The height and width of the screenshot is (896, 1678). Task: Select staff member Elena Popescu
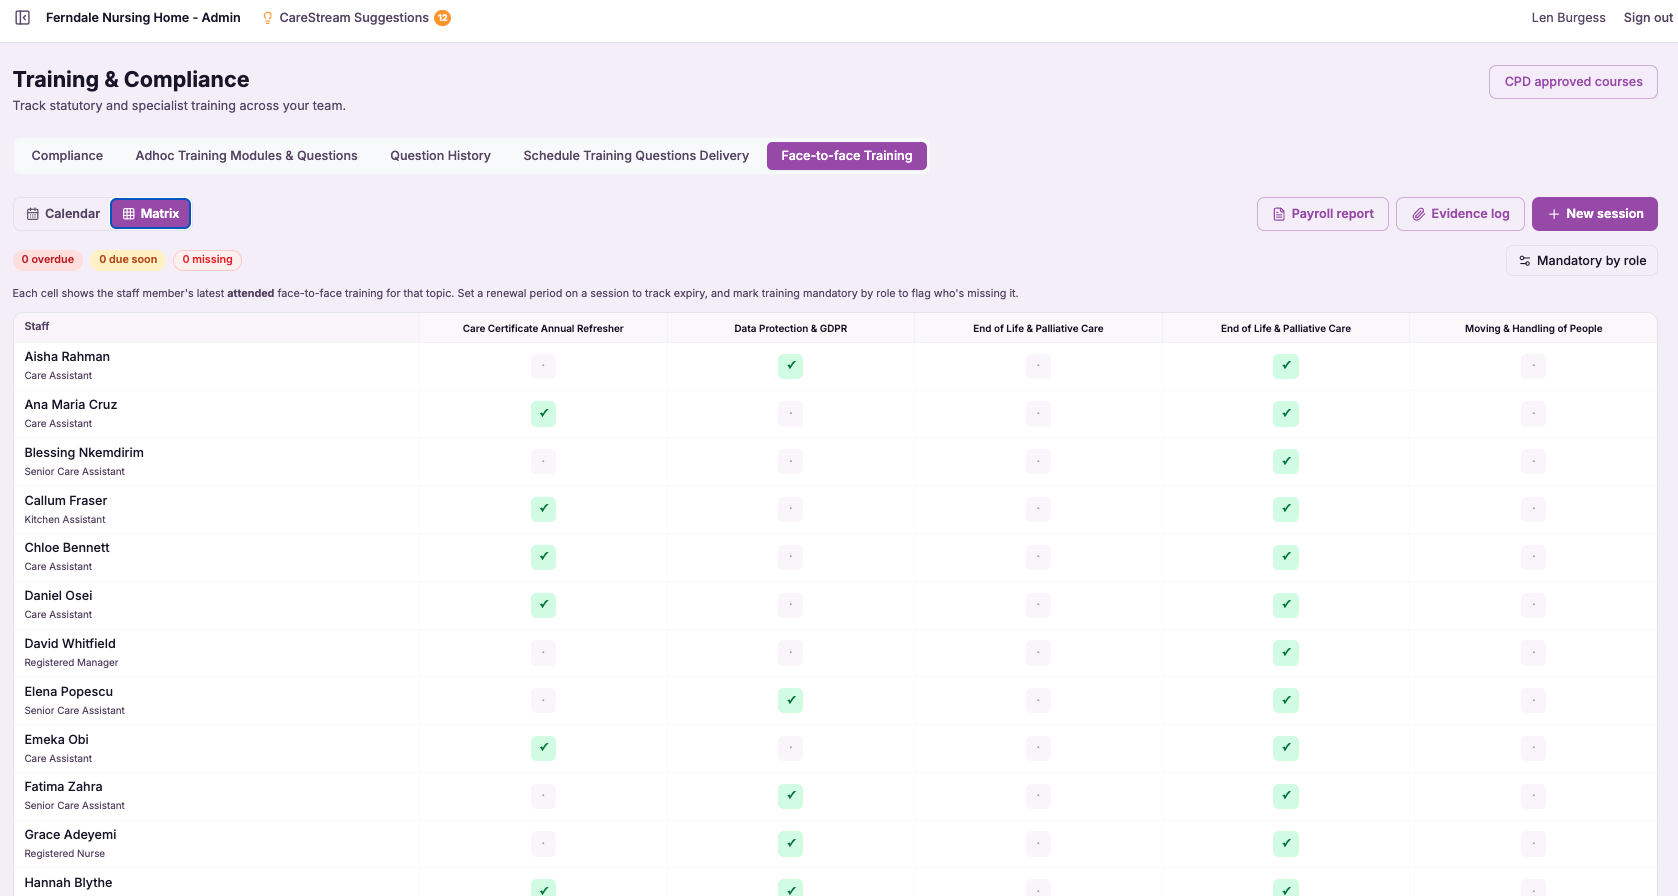pos(69,692)
